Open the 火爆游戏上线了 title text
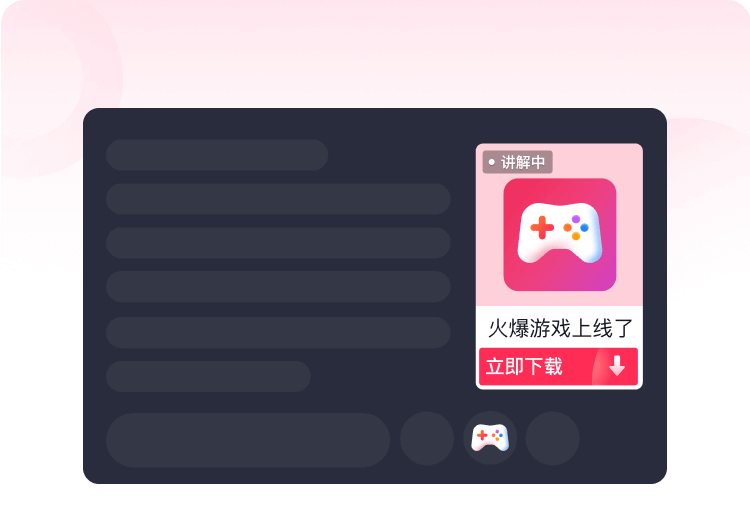750x524 pixels. pyautogui.click(x=560, y=328)
